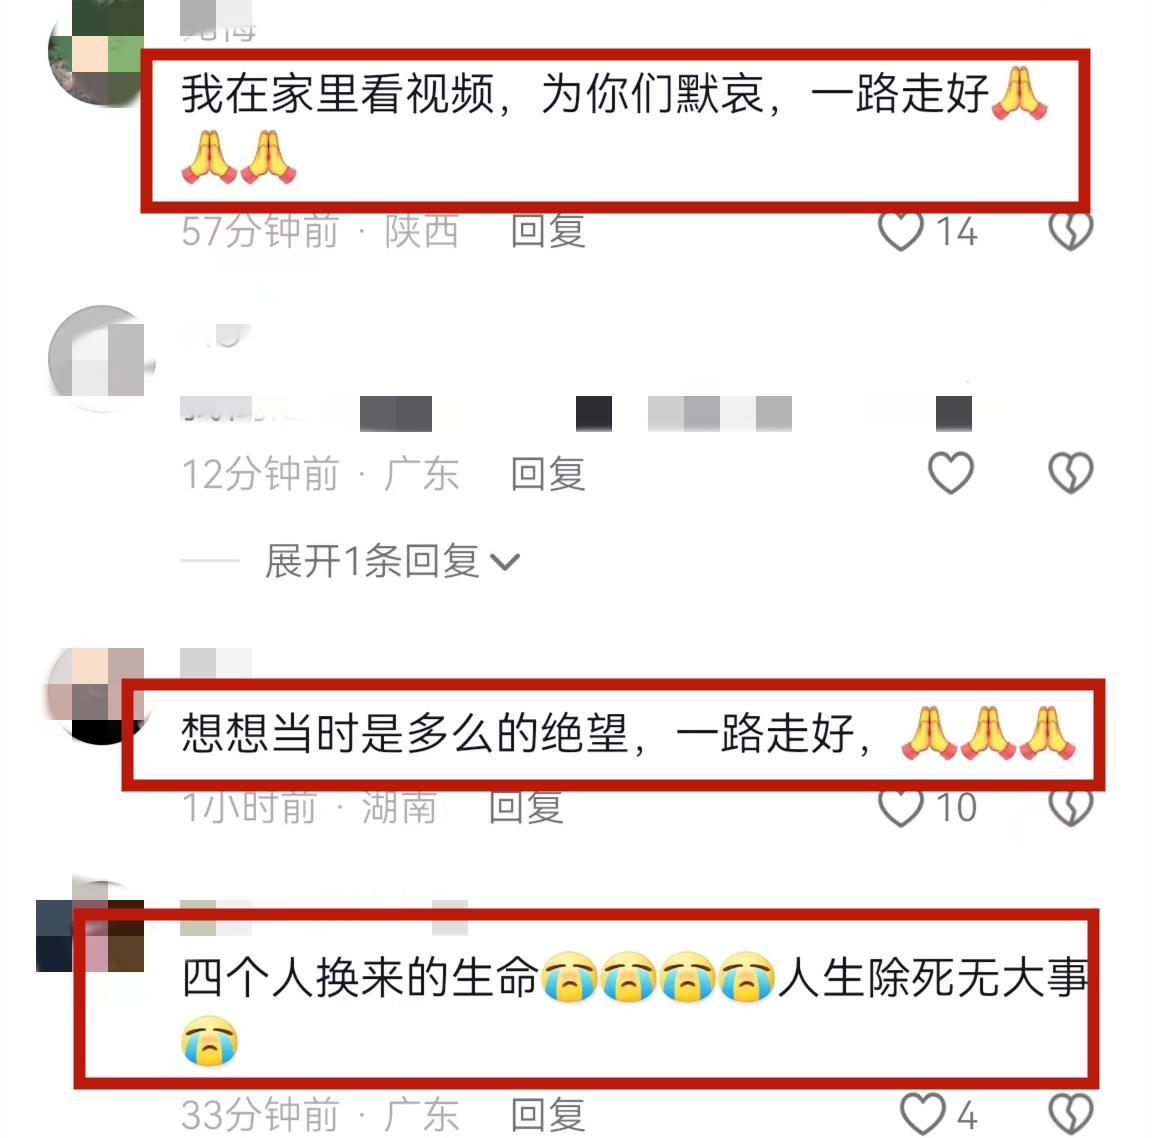The height and width of the screenshot is (1138, 1152).
Task: Open avatar of 四个人换来的生命 commenter
Action: coord(90,928)
